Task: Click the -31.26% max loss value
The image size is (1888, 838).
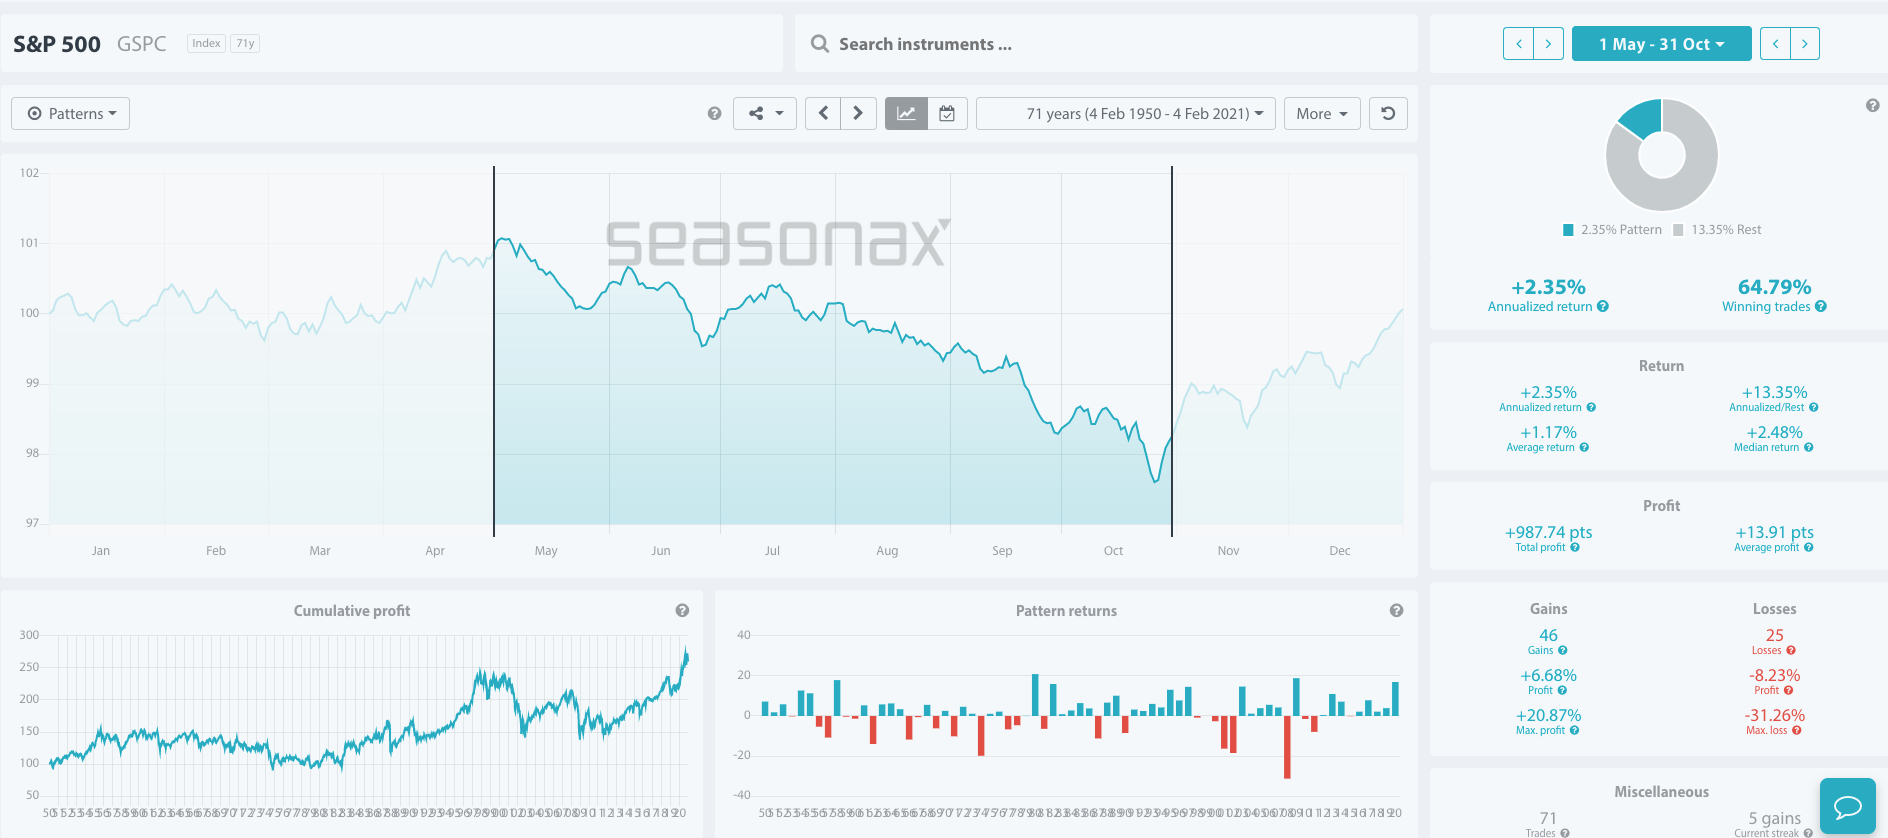Action: (x=1775, y=715)
